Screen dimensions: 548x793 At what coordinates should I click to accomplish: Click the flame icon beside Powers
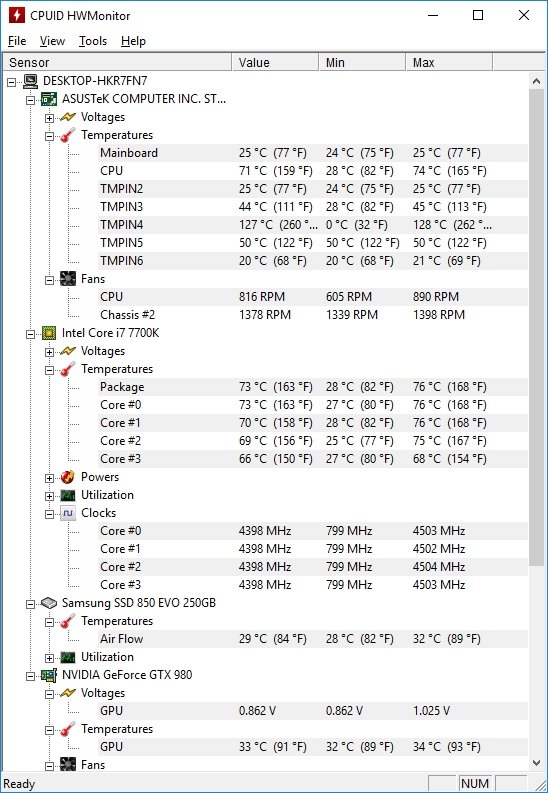pos(68,477)
